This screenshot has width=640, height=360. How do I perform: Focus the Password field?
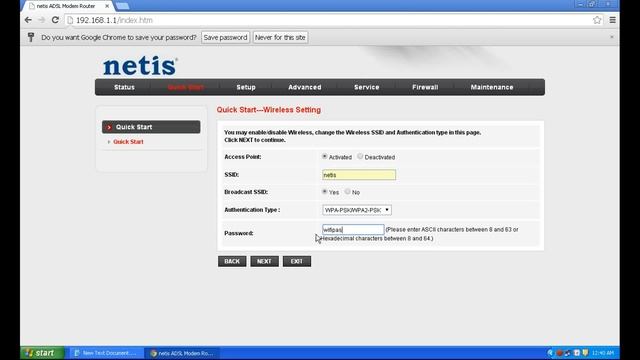[353, 230]
